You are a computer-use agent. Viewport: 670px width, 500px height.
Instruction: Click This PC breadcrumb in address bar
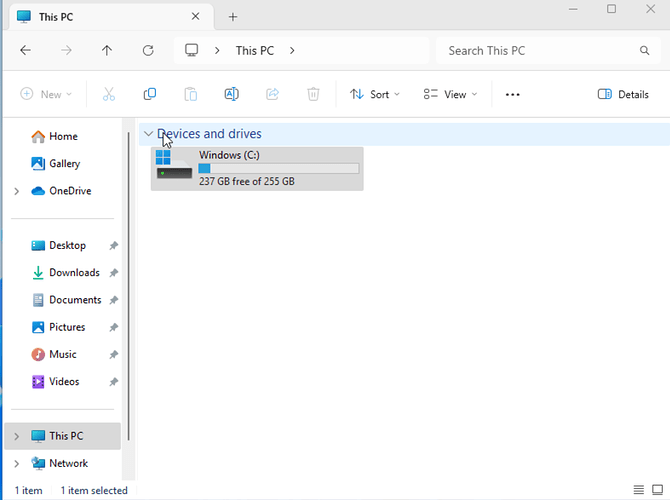click(255, 51)
